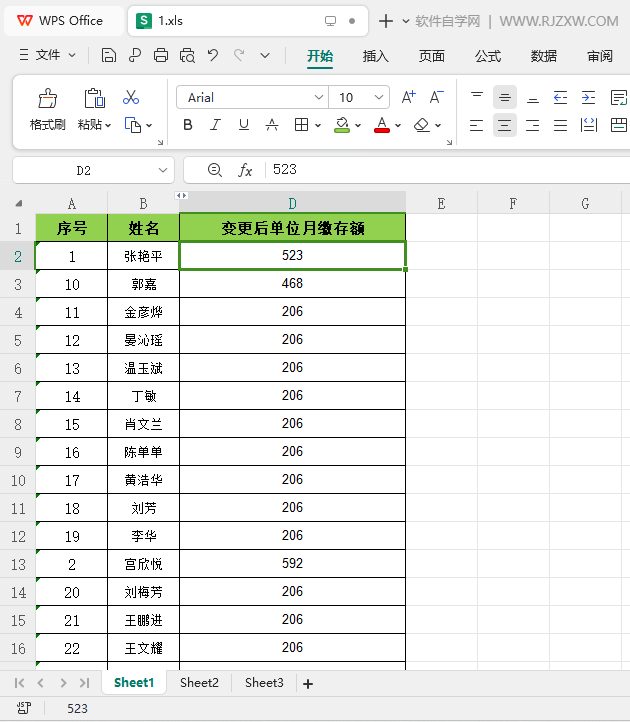Image resolution: width=630 pixels, height=722 pixels.
Task: Click the Merge cells icon
Action: (618, 125)
